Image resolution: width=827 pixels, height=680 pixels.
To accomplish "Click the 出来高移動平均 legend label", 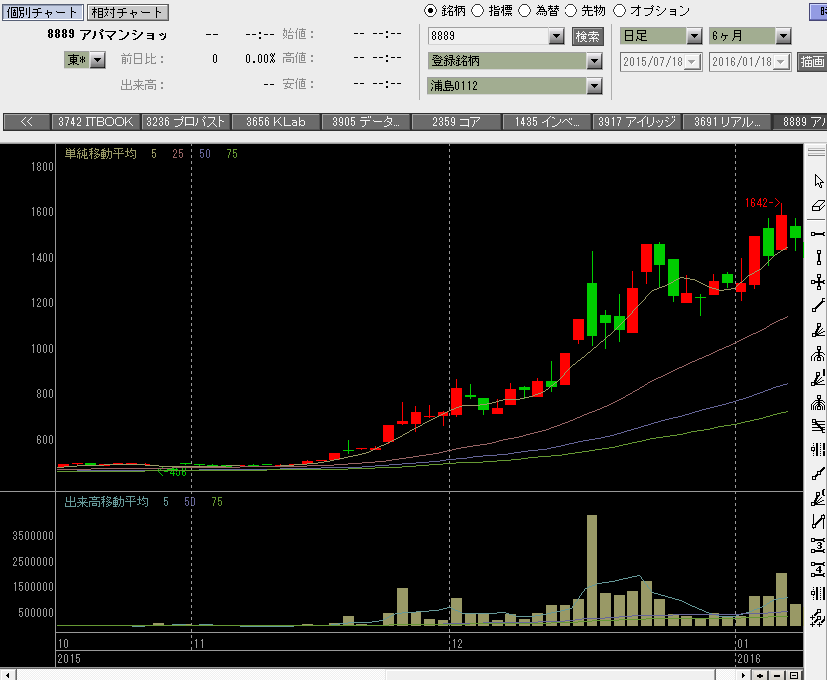I will [107, 502].
